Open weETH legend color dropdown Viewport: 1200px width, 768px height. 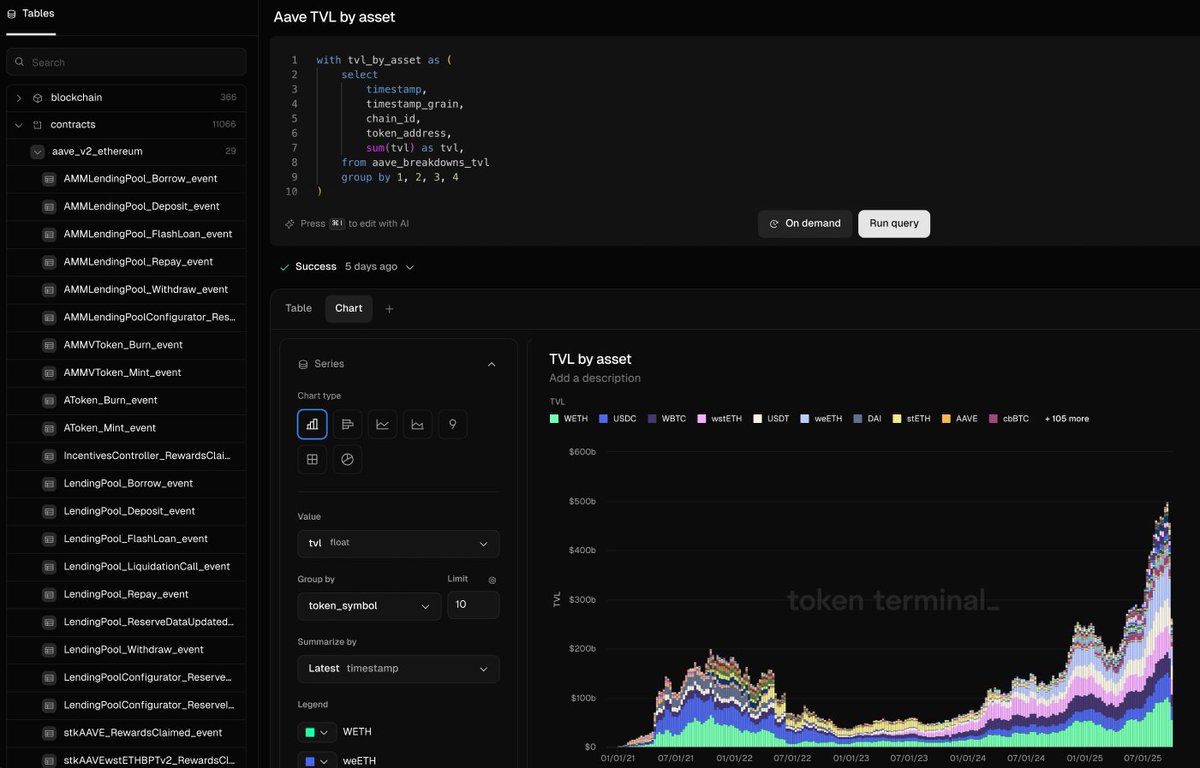[x=317, y=761]
